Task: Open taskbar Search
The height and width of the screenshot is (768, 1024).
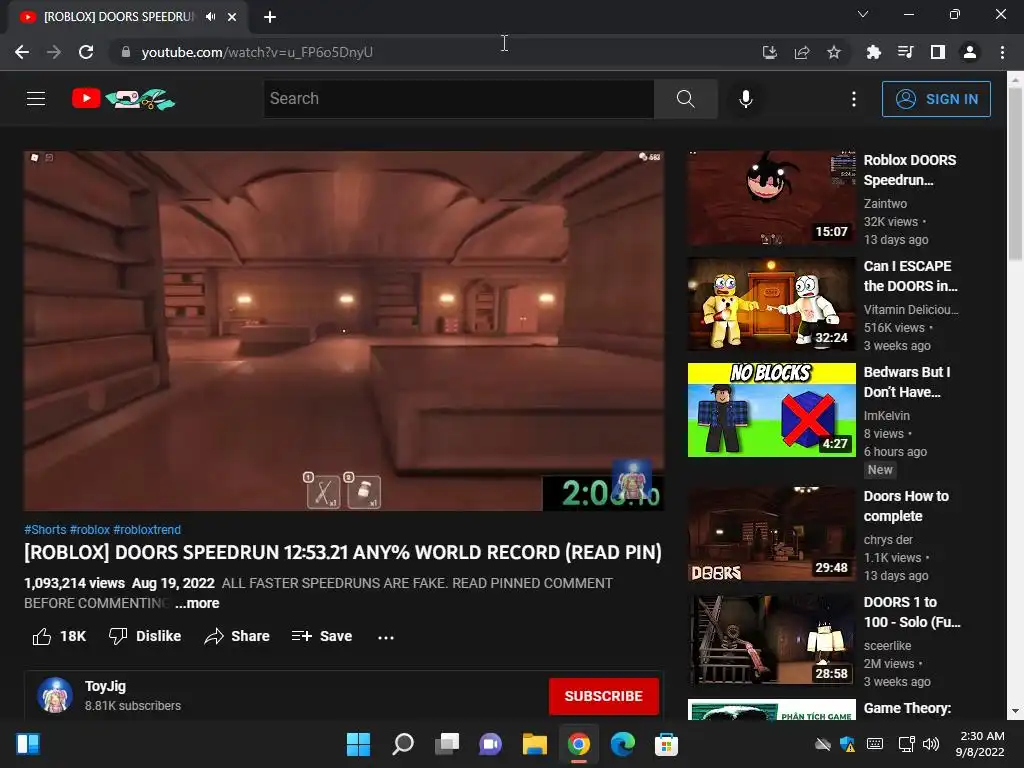Action: point(402,744)
